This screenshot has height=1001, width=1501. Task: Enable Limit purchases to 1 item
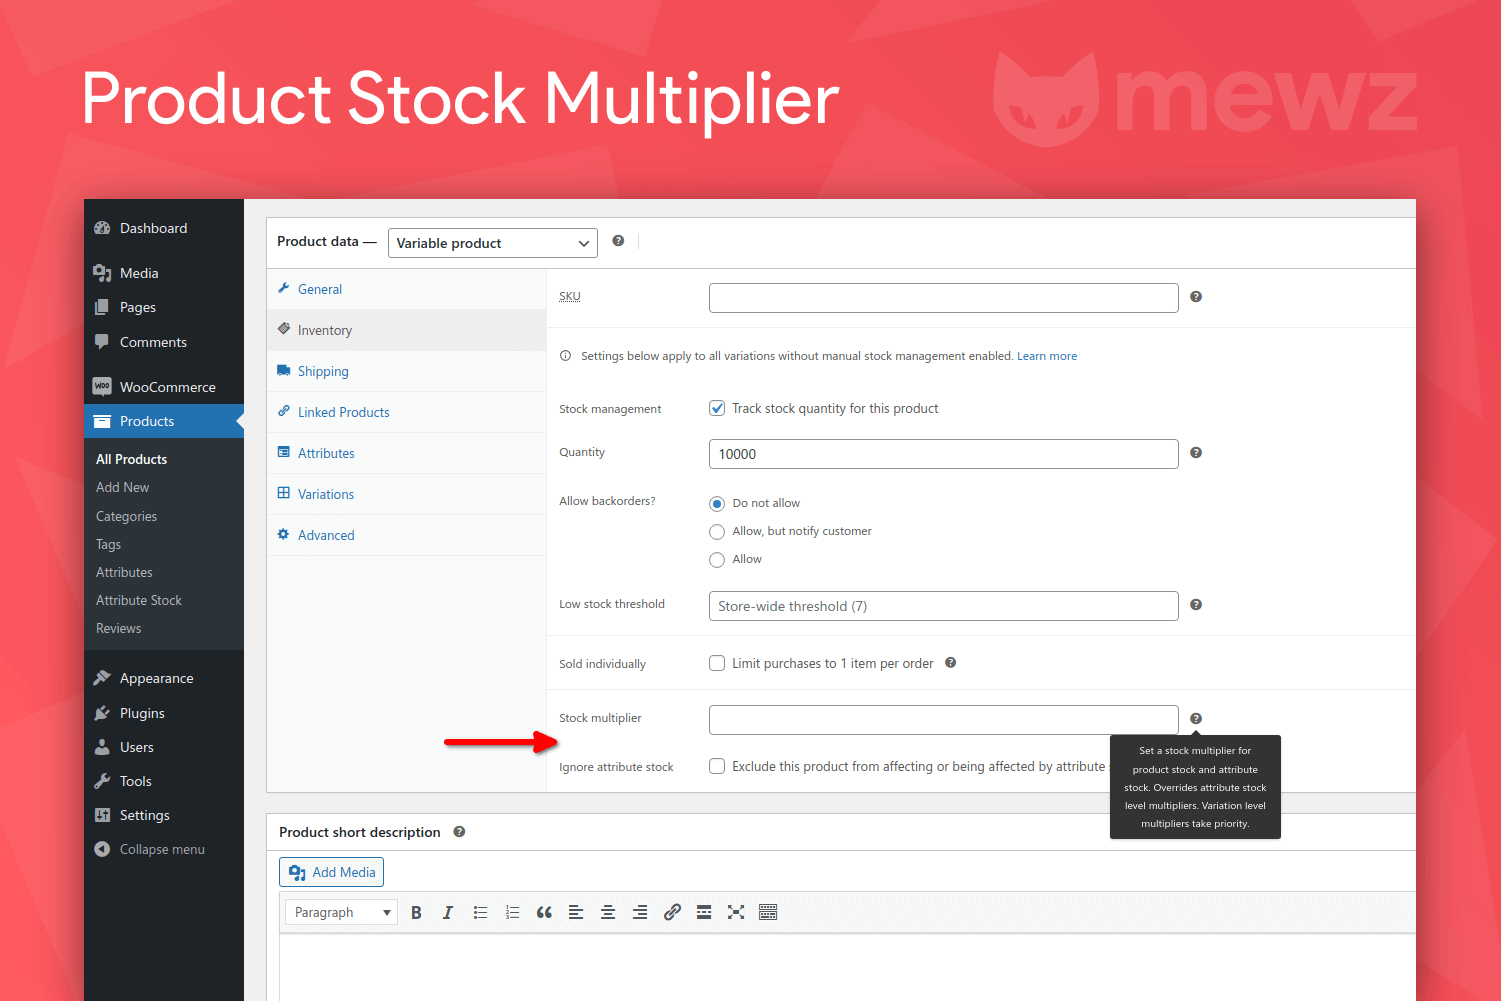(717, 663)
